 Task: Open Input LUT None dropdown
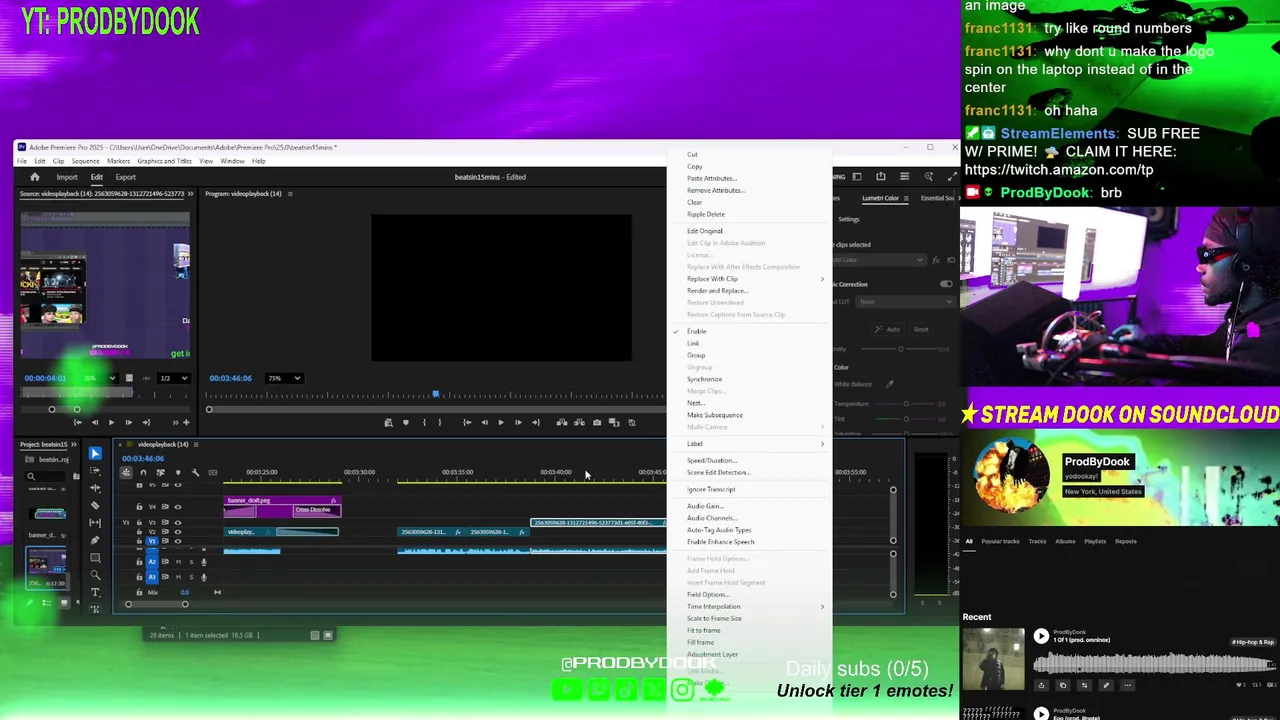[905, 302]
